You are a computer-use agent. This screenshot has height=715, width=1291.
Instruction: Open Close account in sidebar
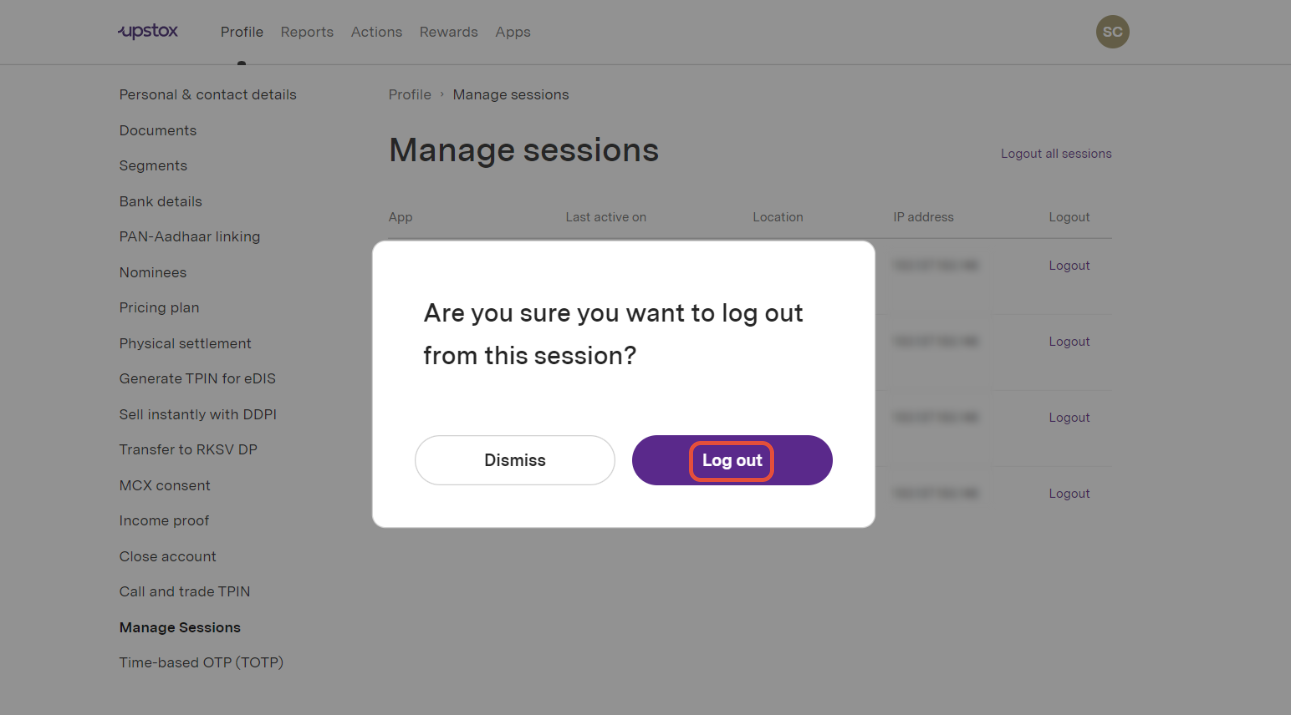[x=167, y=556]
